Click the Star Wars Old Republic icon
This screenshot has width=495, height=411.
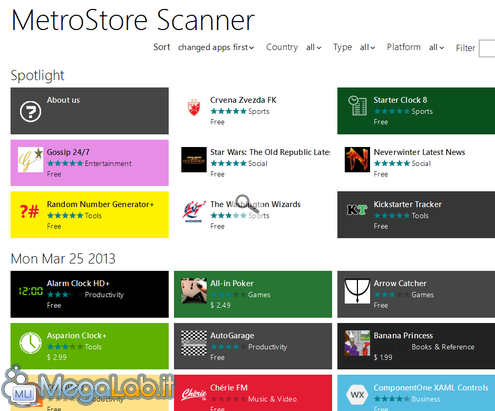click(194, 159)
